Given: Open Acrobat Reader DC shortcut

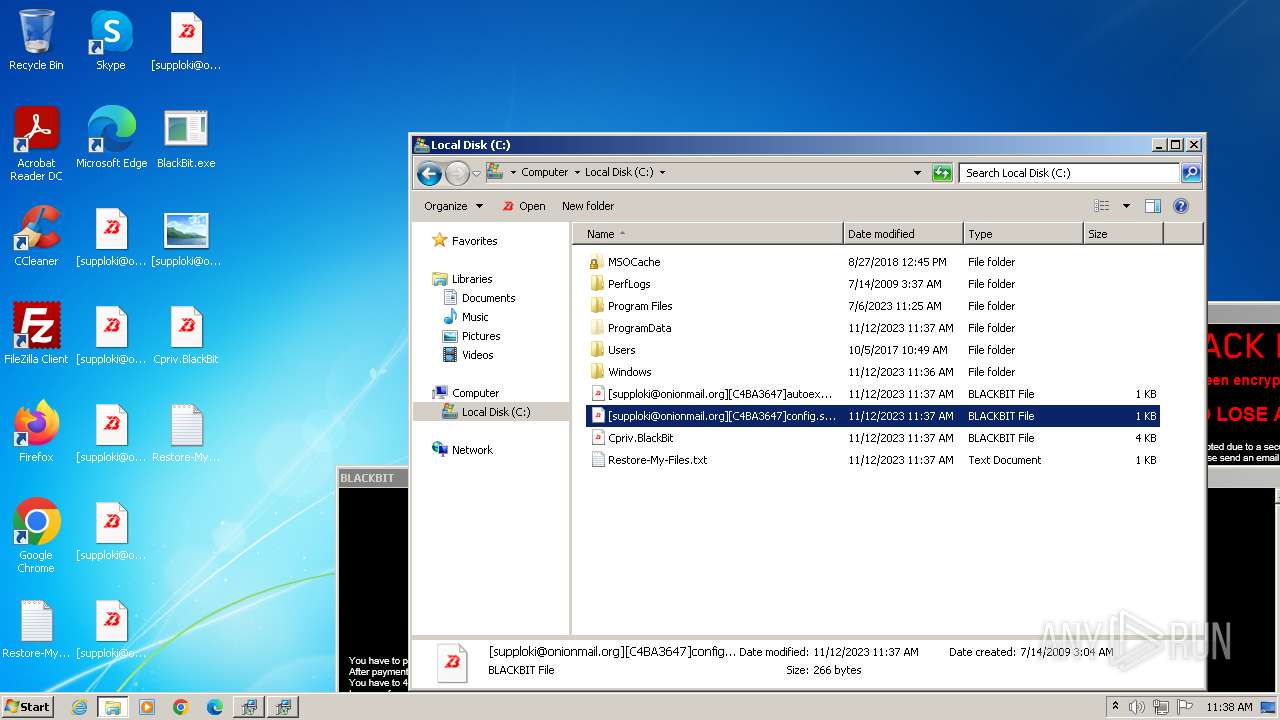Looking at the screenshot, I should 36,145.
